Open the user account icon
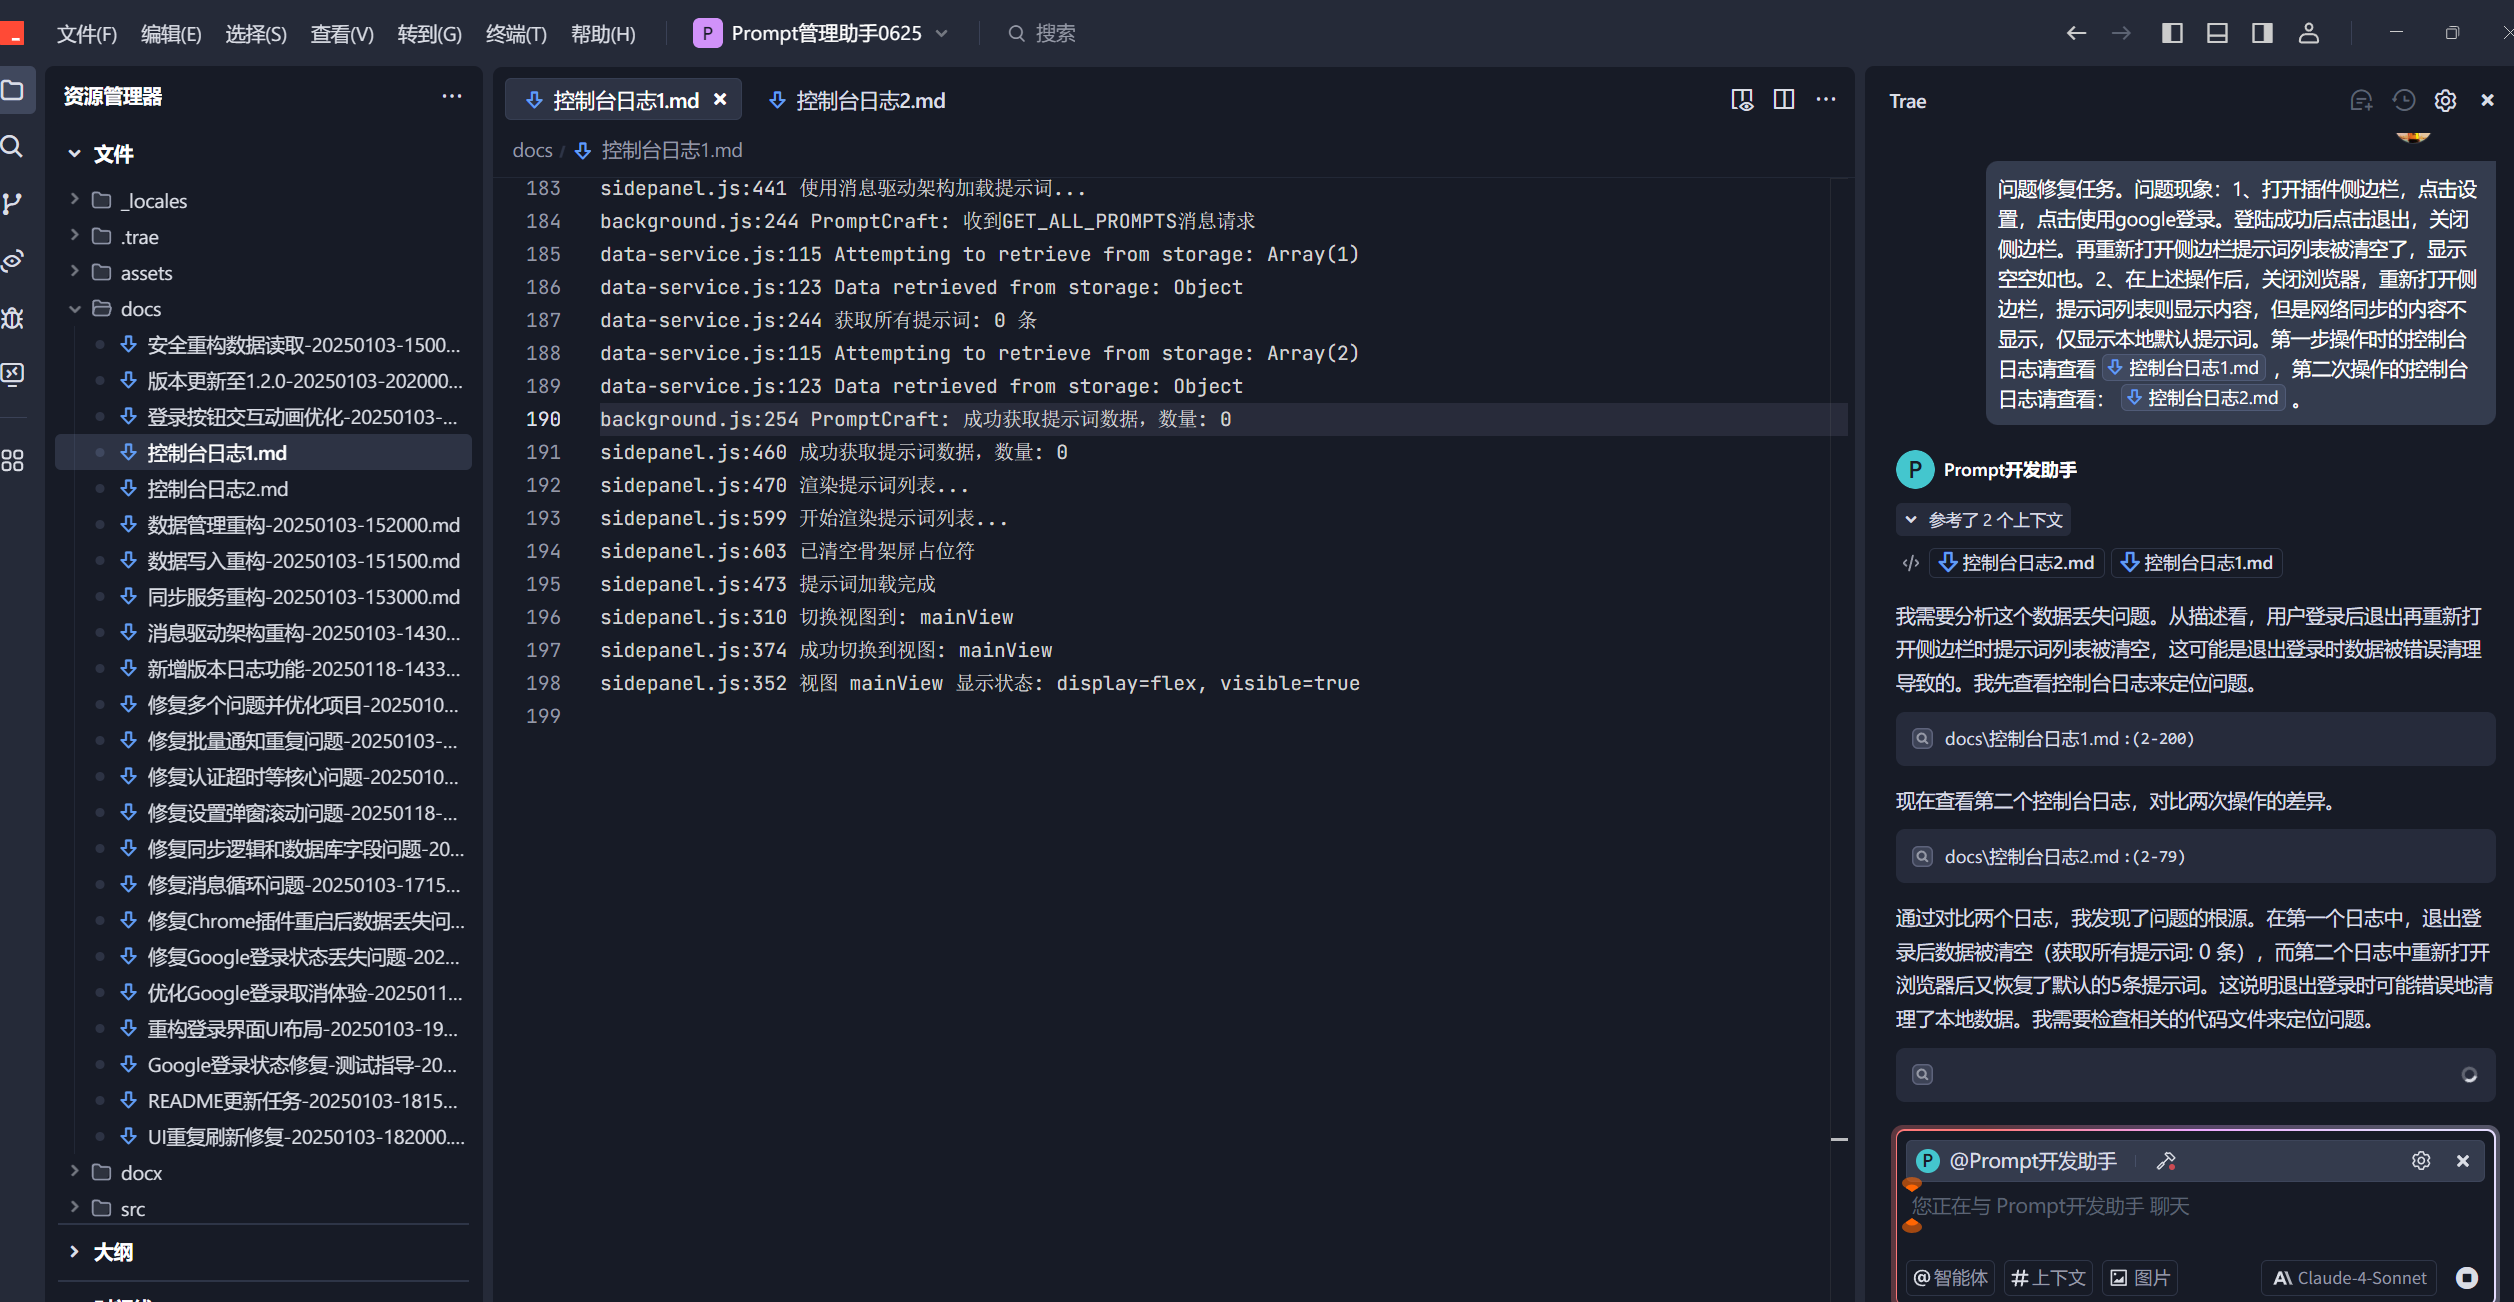 pyautogui.click(x=2309, y=33)
